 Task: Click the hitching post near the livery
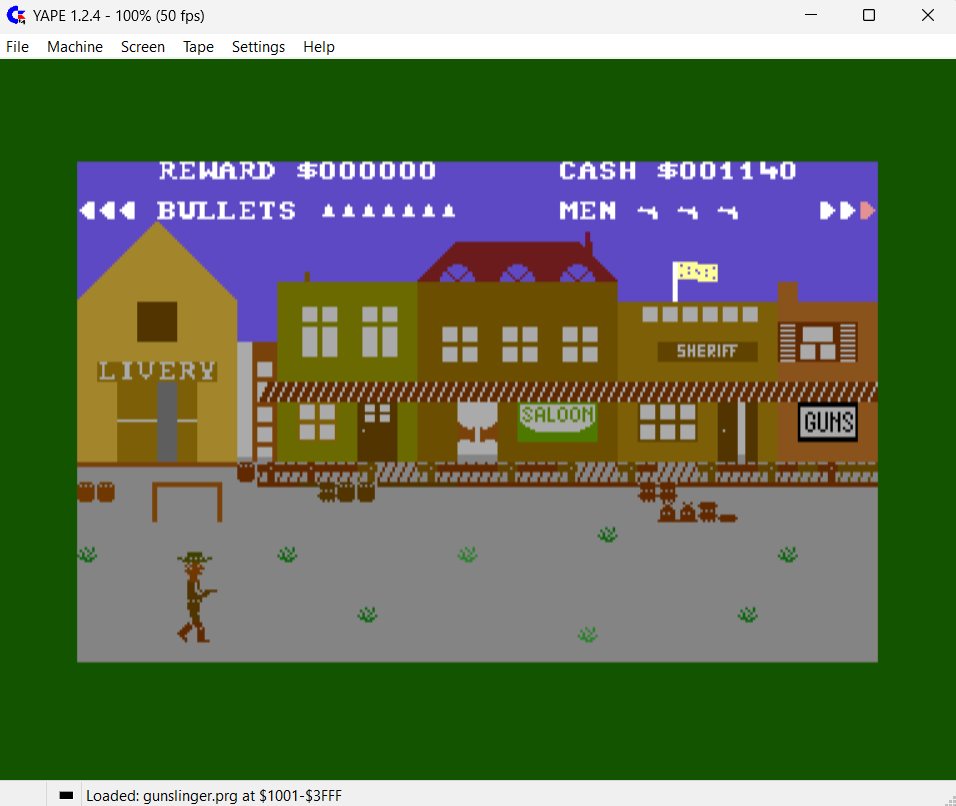coord(187,502)
